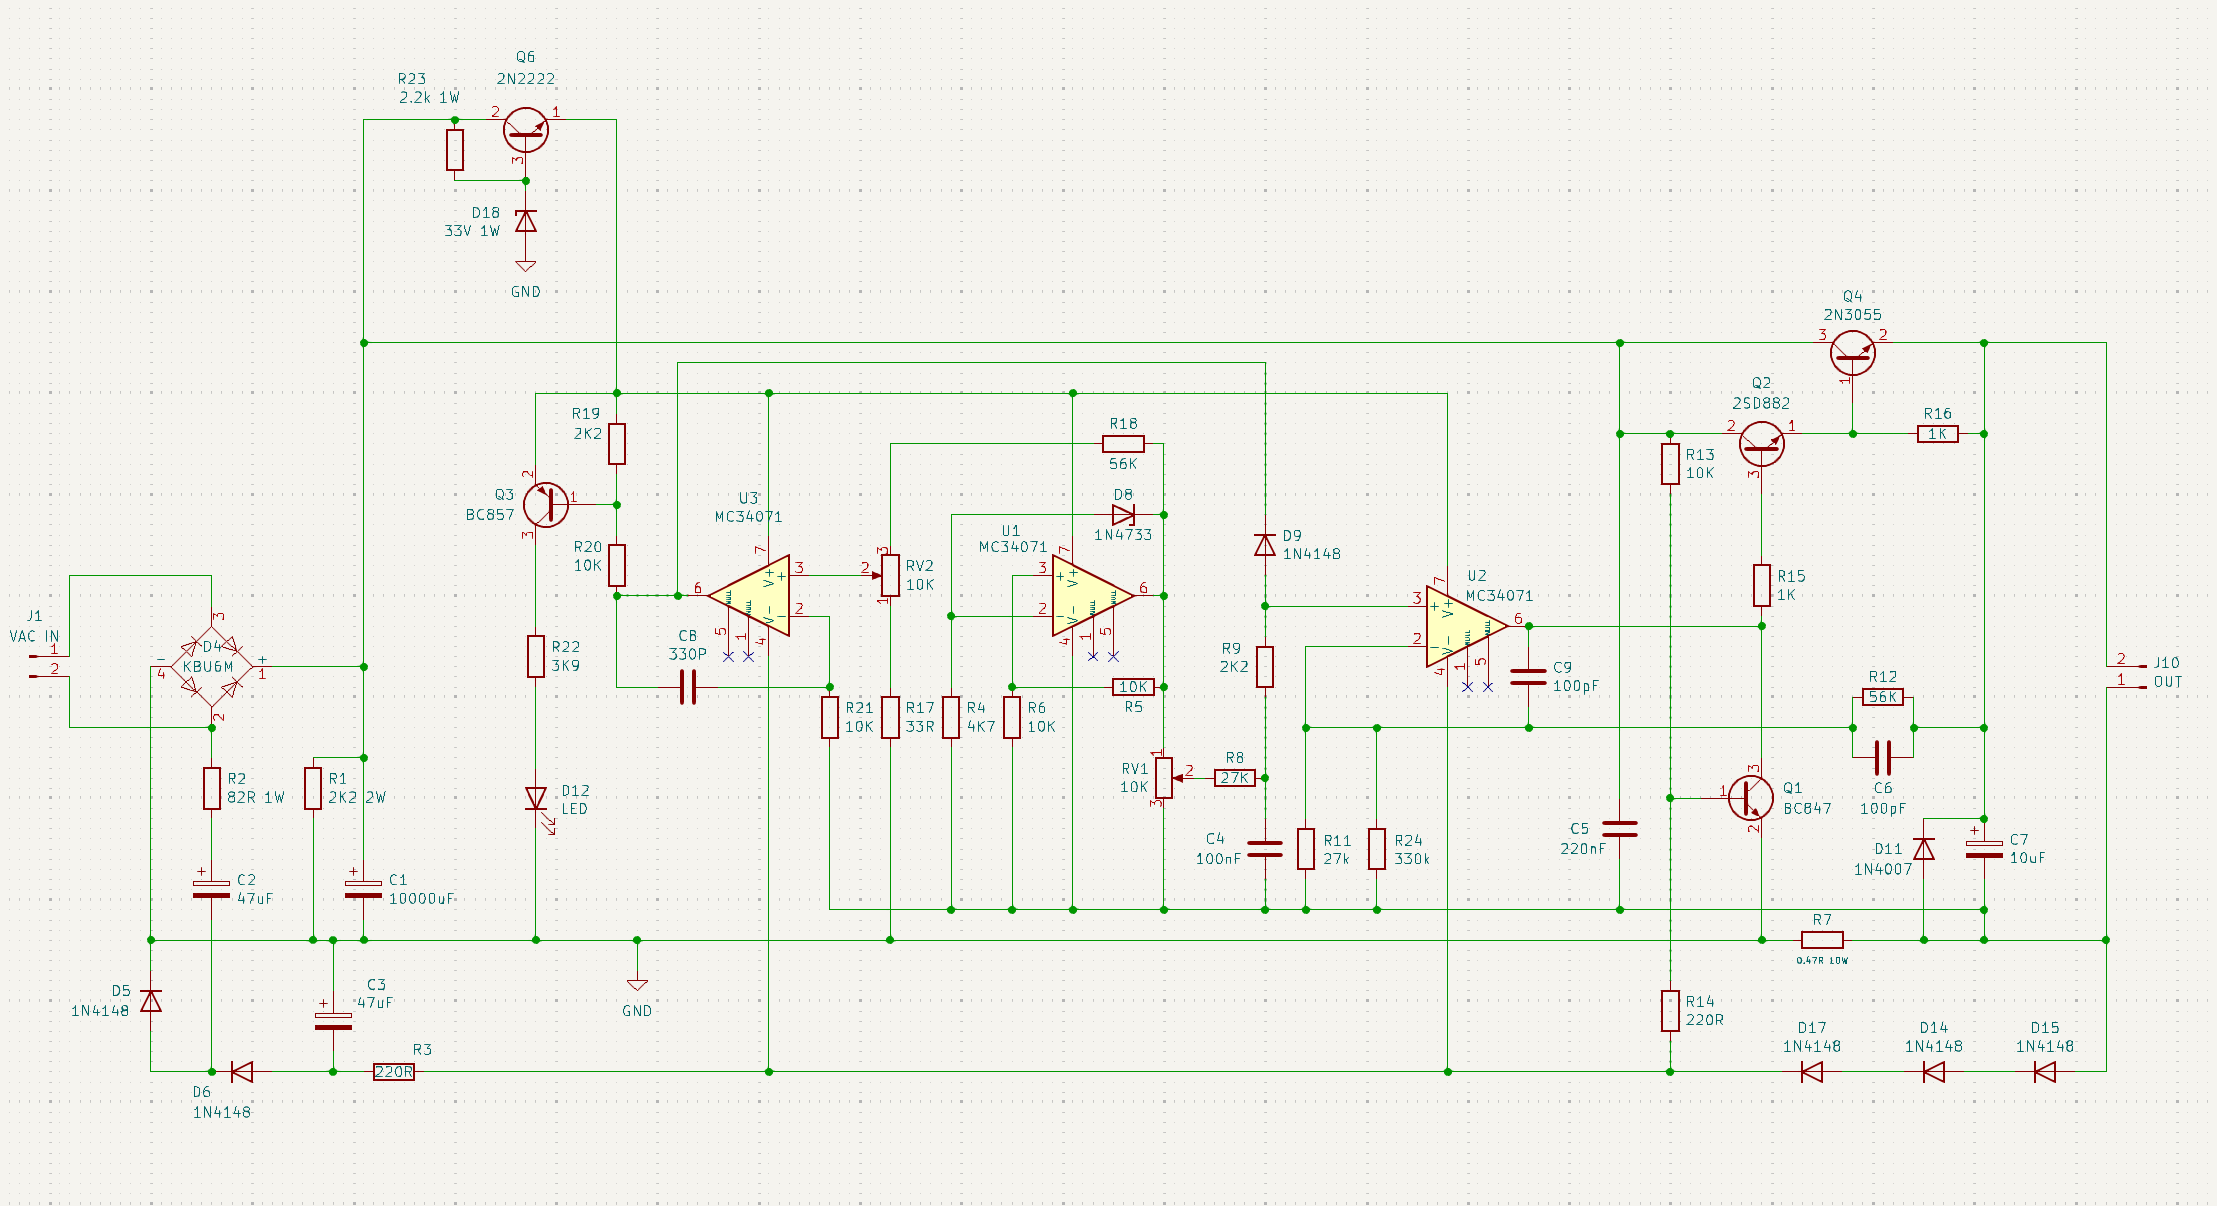Select the RV1 10K potentiometer symbol
Image resolution: width=2217 pixels, height=1206 pixels.
[1164, 777]
